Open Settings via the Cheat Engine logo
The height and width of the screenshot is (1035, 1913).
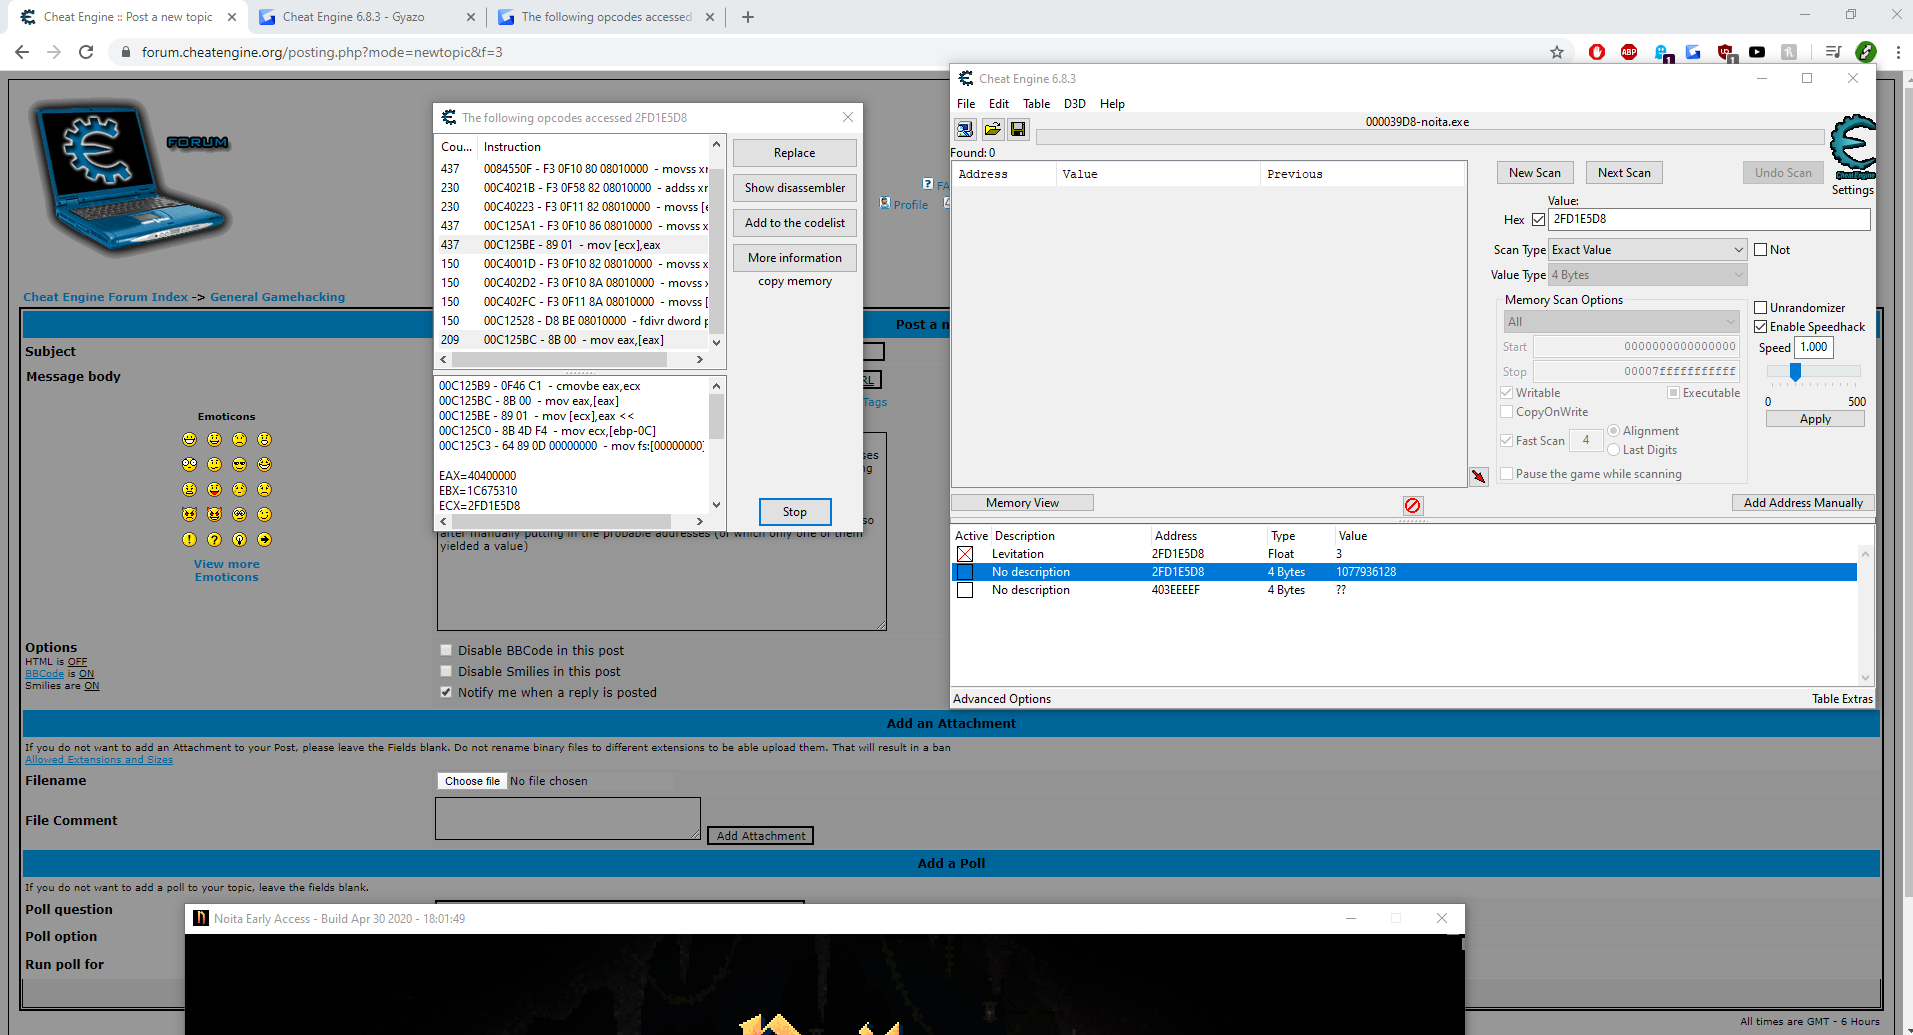point(1851,148)
